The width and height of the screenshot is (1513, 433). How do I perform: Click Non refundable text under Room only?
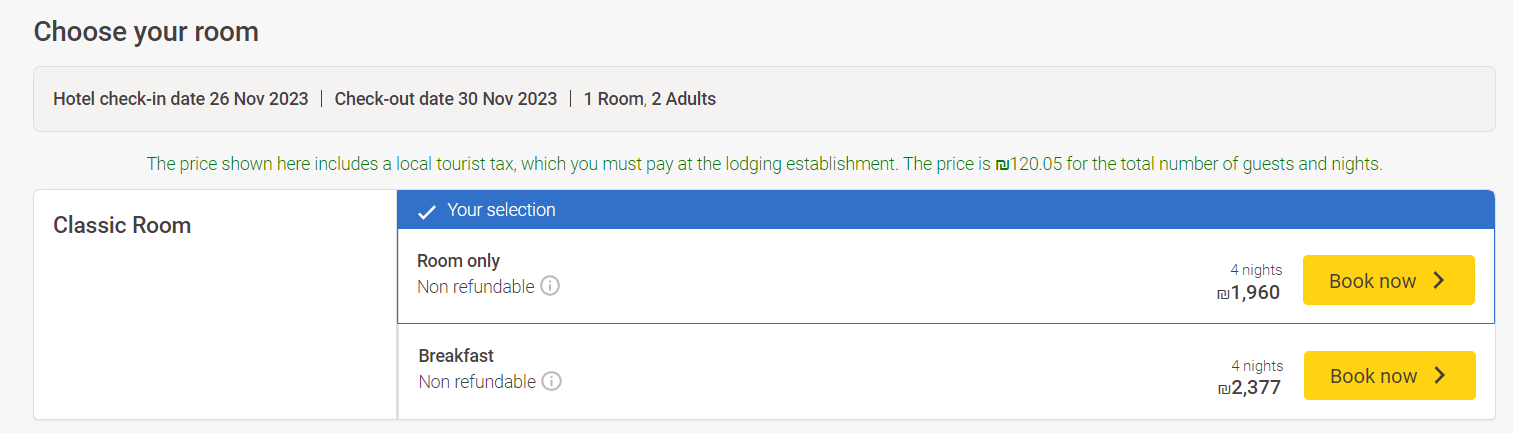coord(476,287)
